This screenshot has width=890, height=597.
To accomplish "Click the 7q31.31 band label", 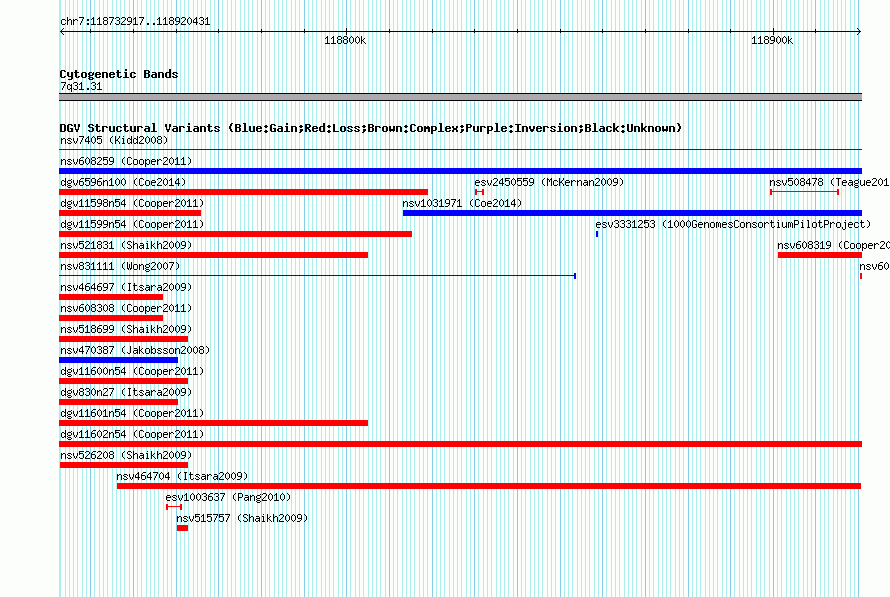I will click(81, 86).
